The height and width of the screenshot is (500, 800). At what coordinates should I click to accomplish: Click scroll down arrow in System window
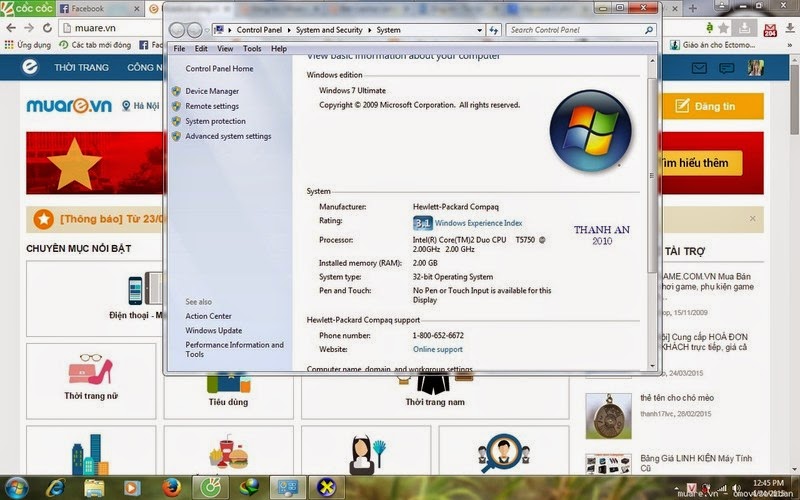pyautogui.click(x=652, y=366)
